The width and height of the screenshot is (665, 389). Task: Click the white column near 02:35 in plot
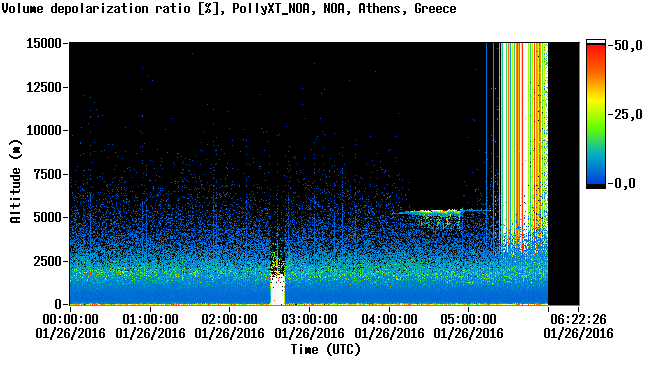277,289
